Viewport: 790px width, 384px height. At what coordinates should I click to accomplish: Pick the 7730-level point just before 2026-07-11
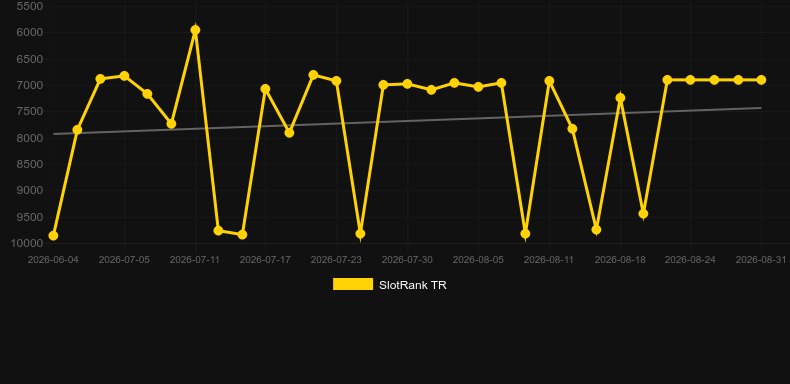click(171, 124)
